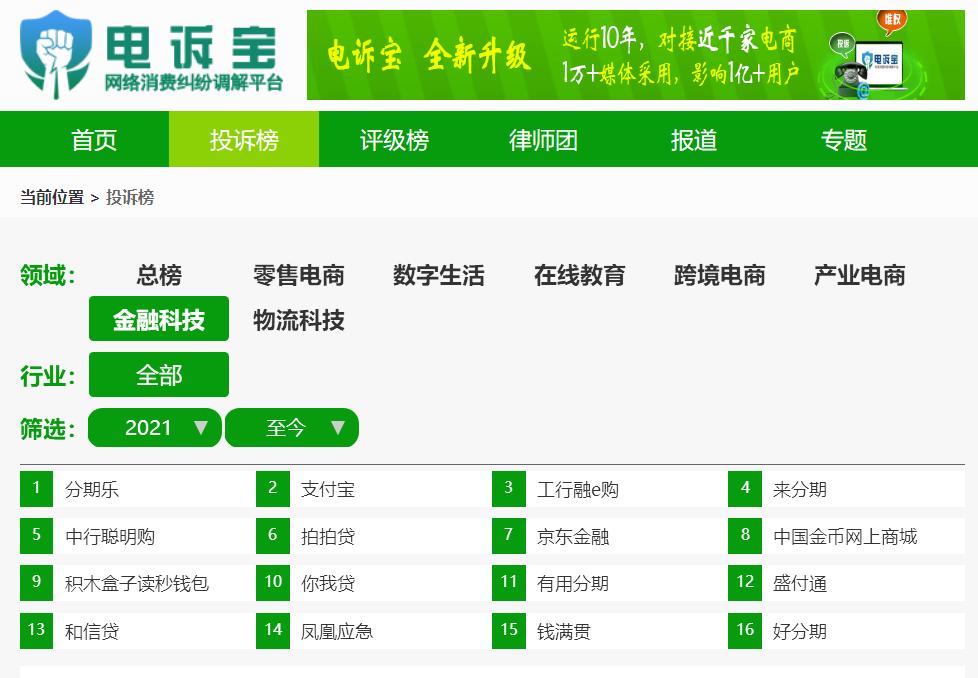Viewport: 978px width, 678px height.
Task: Open the 评级榜 menu item
Action: pyautogui.click(x=391, y=139)
